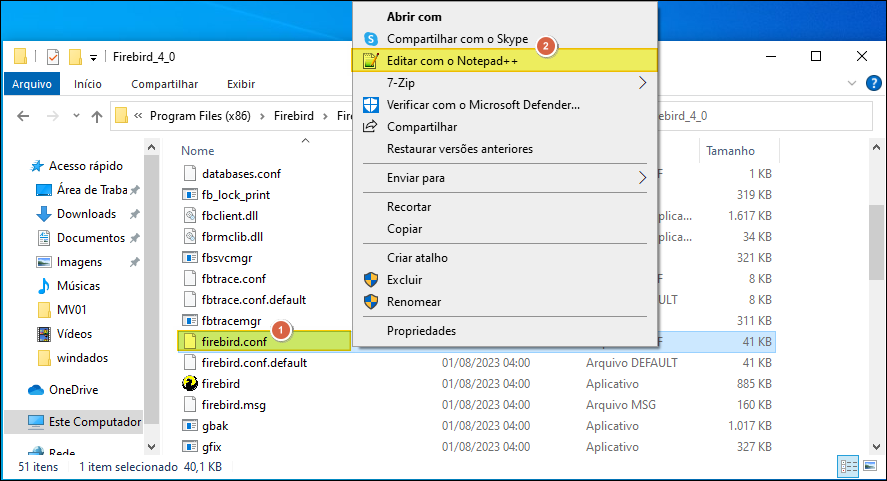Click the back navigation arrow
887x481 pixels.
23,116
